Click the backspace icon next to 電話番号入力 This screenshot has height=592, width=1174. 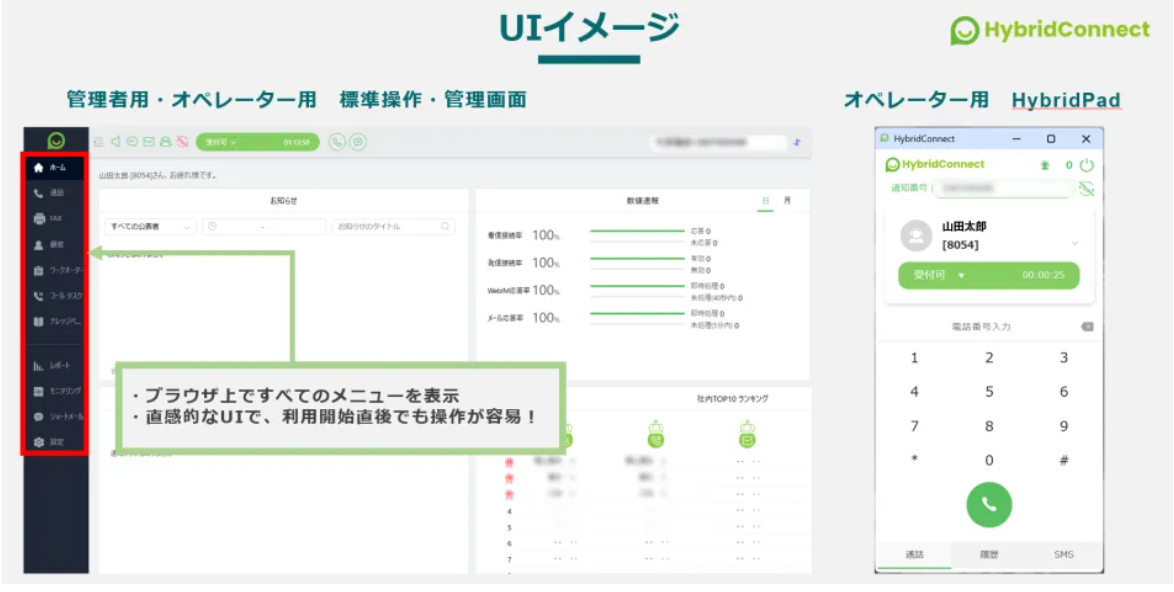point(1086,327)
